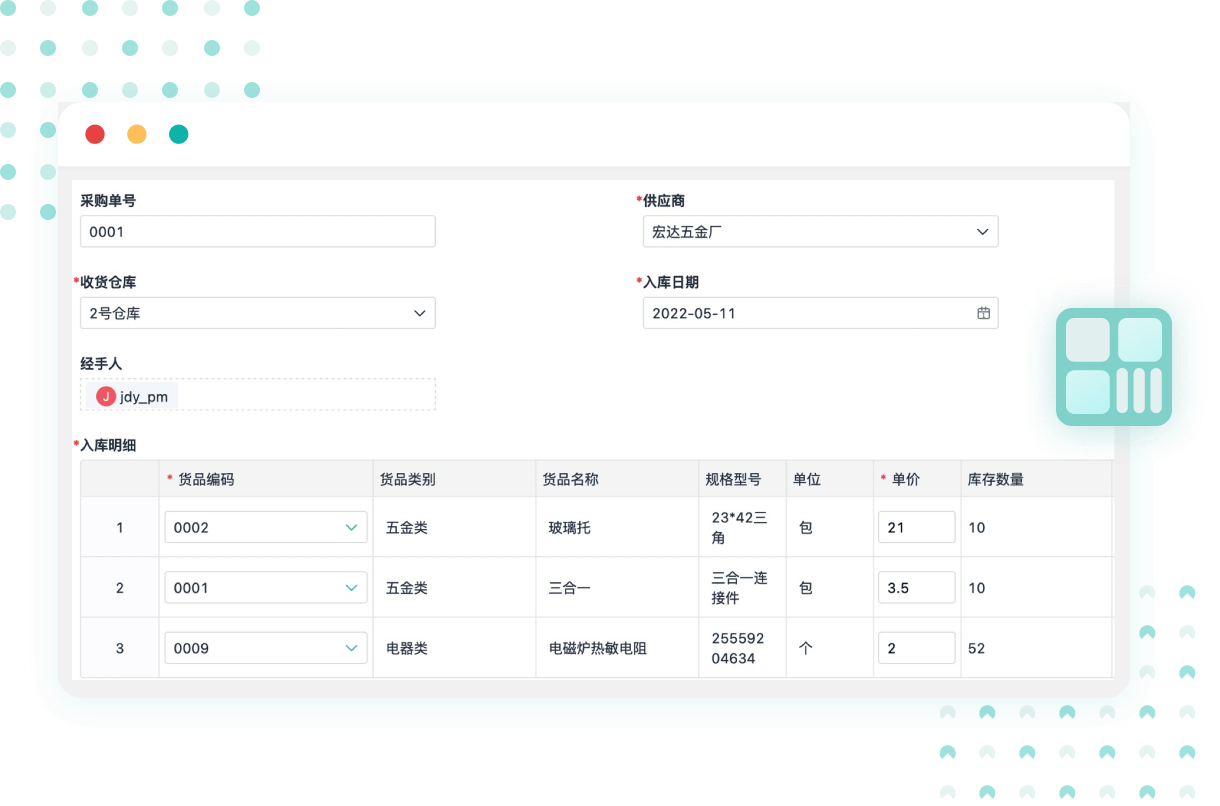Click the 单价 input with value 3.5
Viewport: 1220px width, 806px height.
[x=916, y=588]
